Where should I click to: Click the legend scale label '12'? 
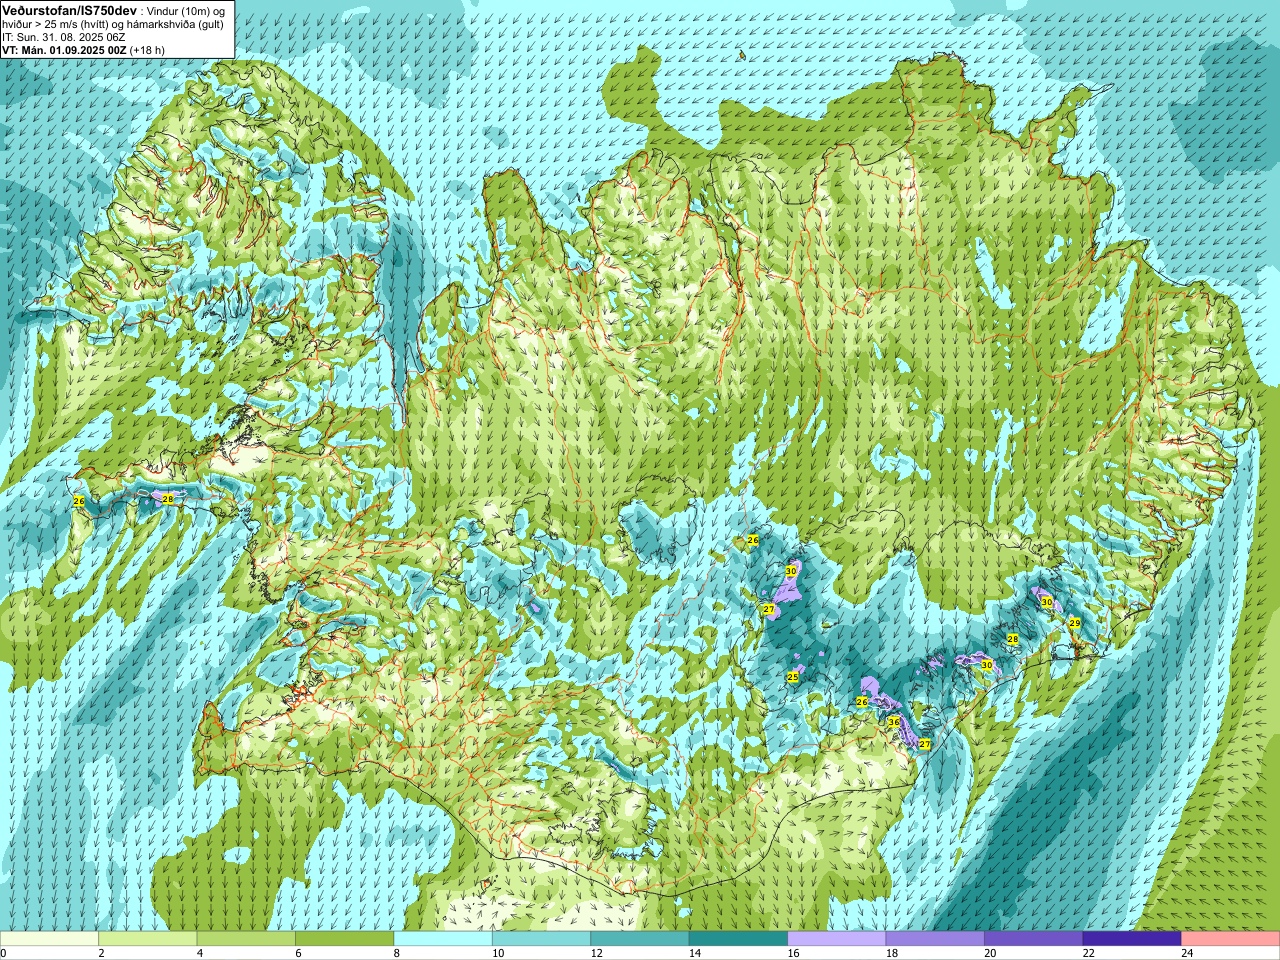point(596,953)
